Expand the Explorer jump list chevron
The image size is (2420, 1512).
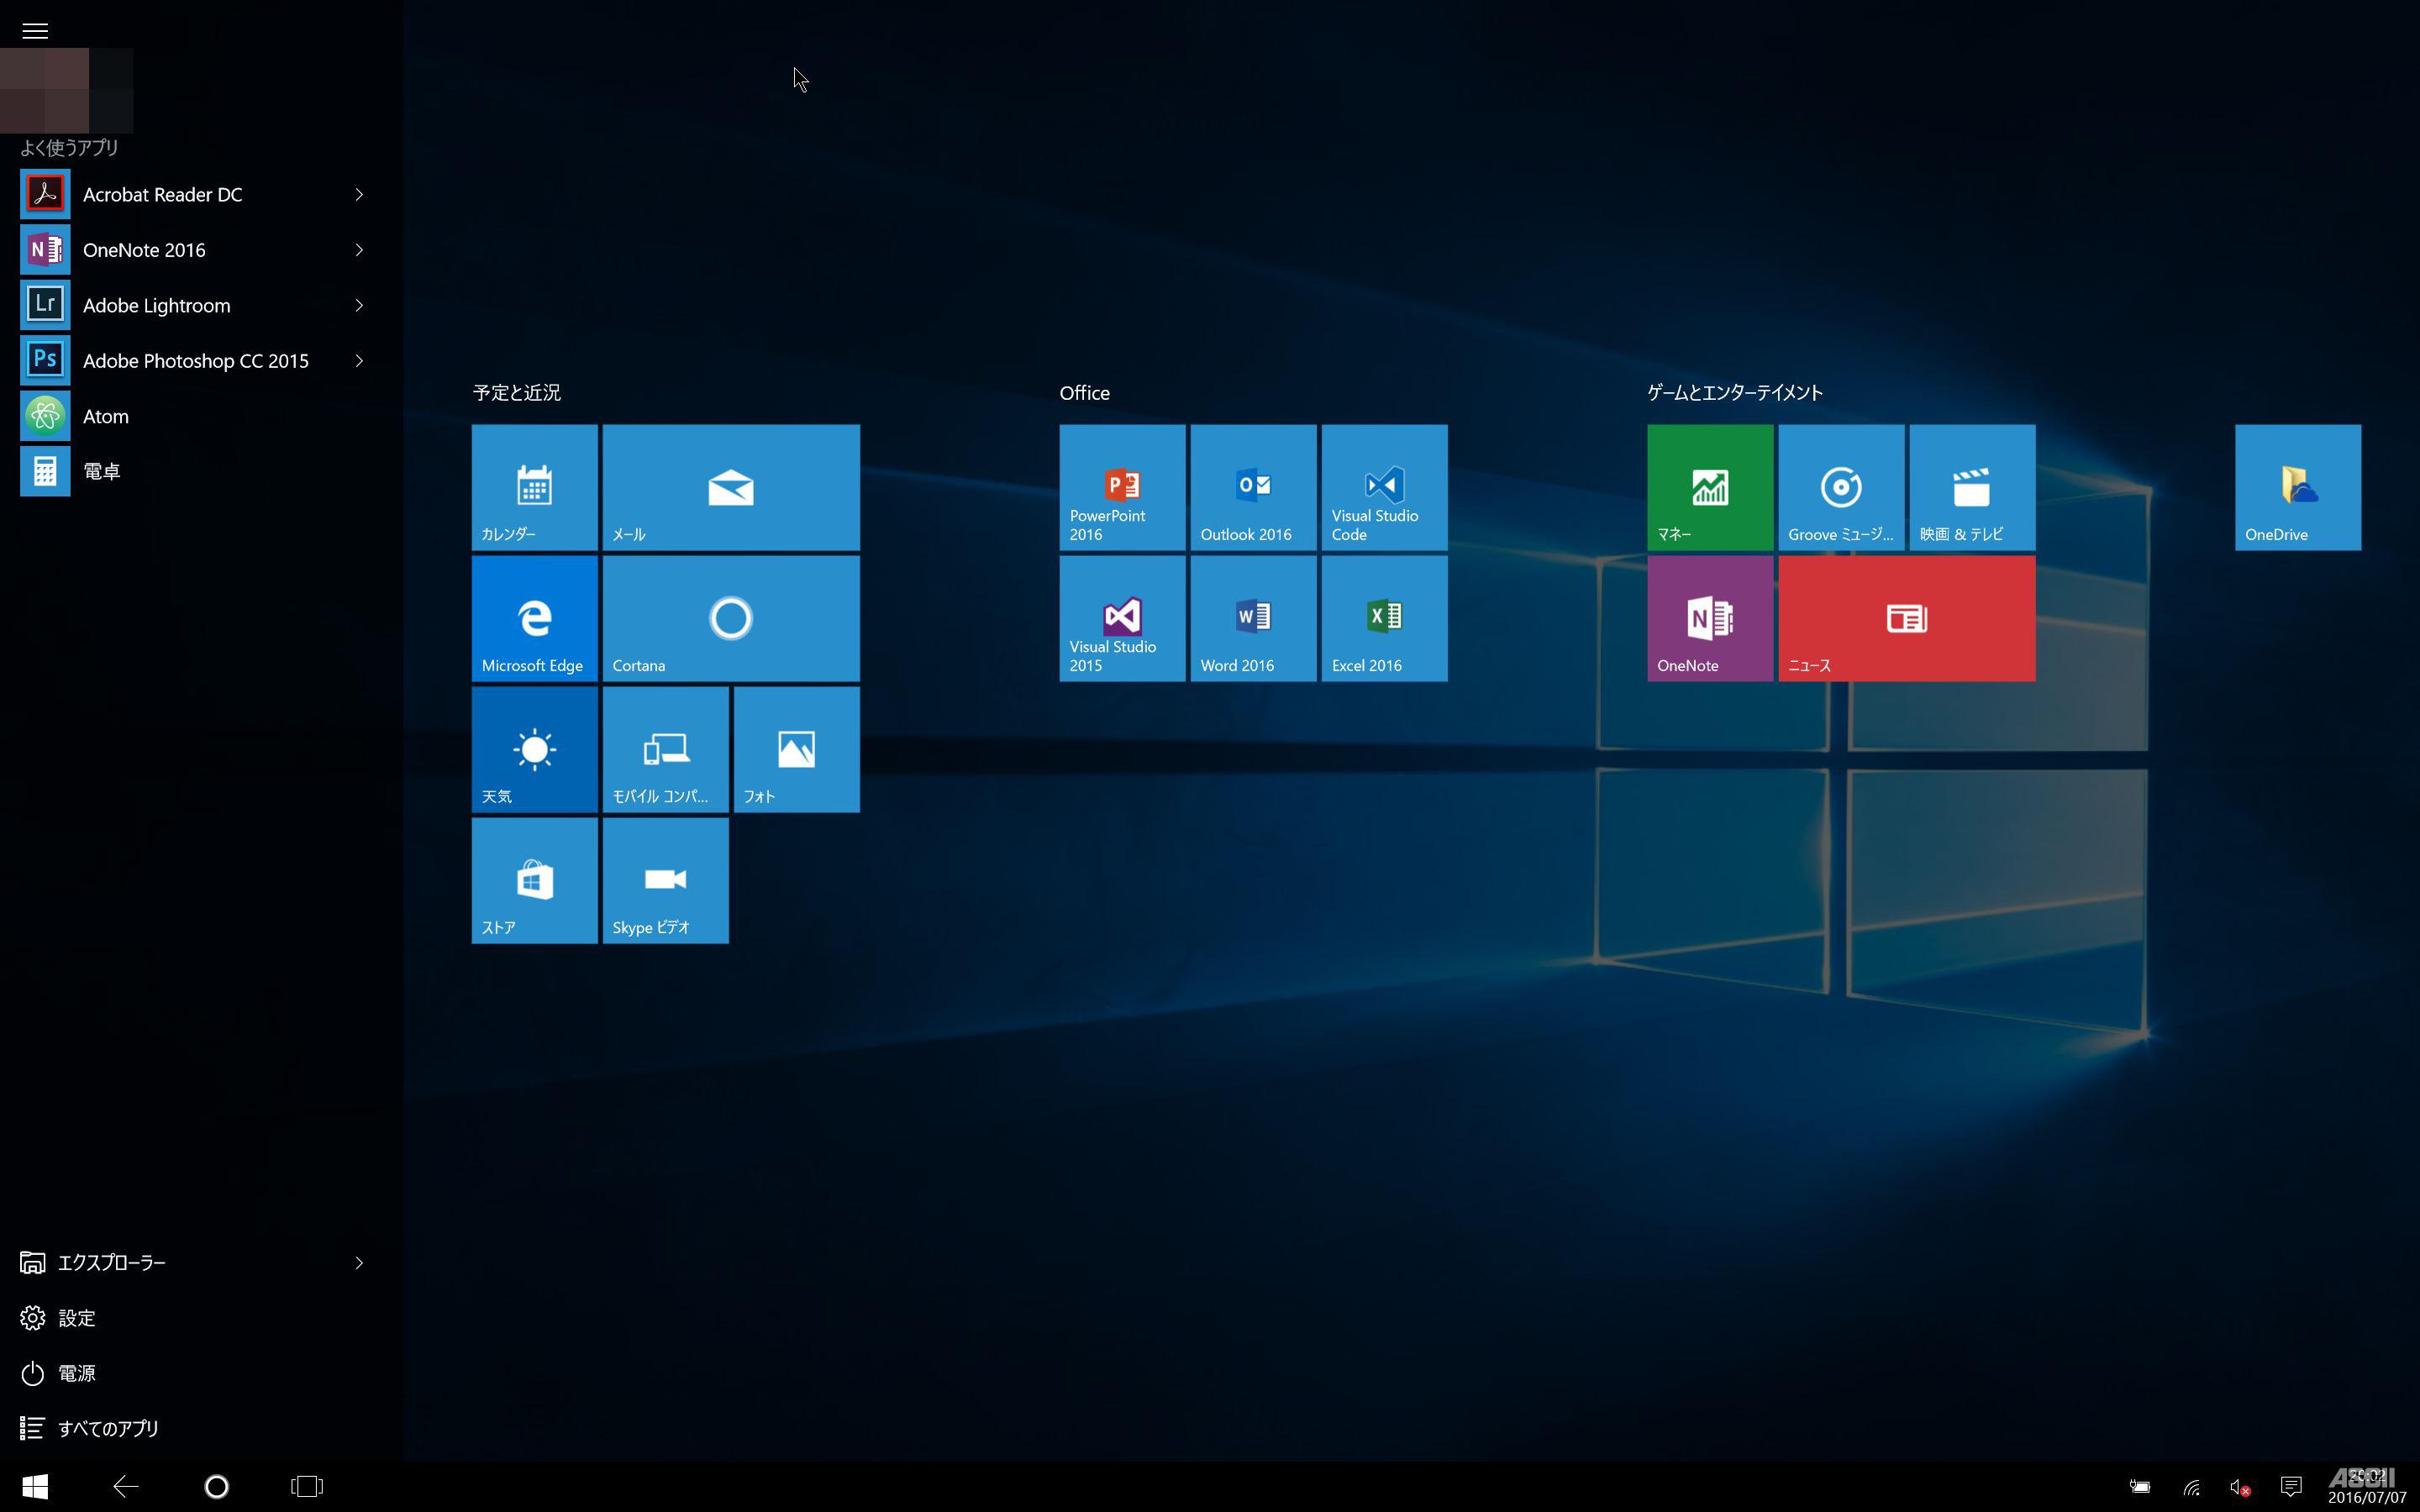(359, 1262)
